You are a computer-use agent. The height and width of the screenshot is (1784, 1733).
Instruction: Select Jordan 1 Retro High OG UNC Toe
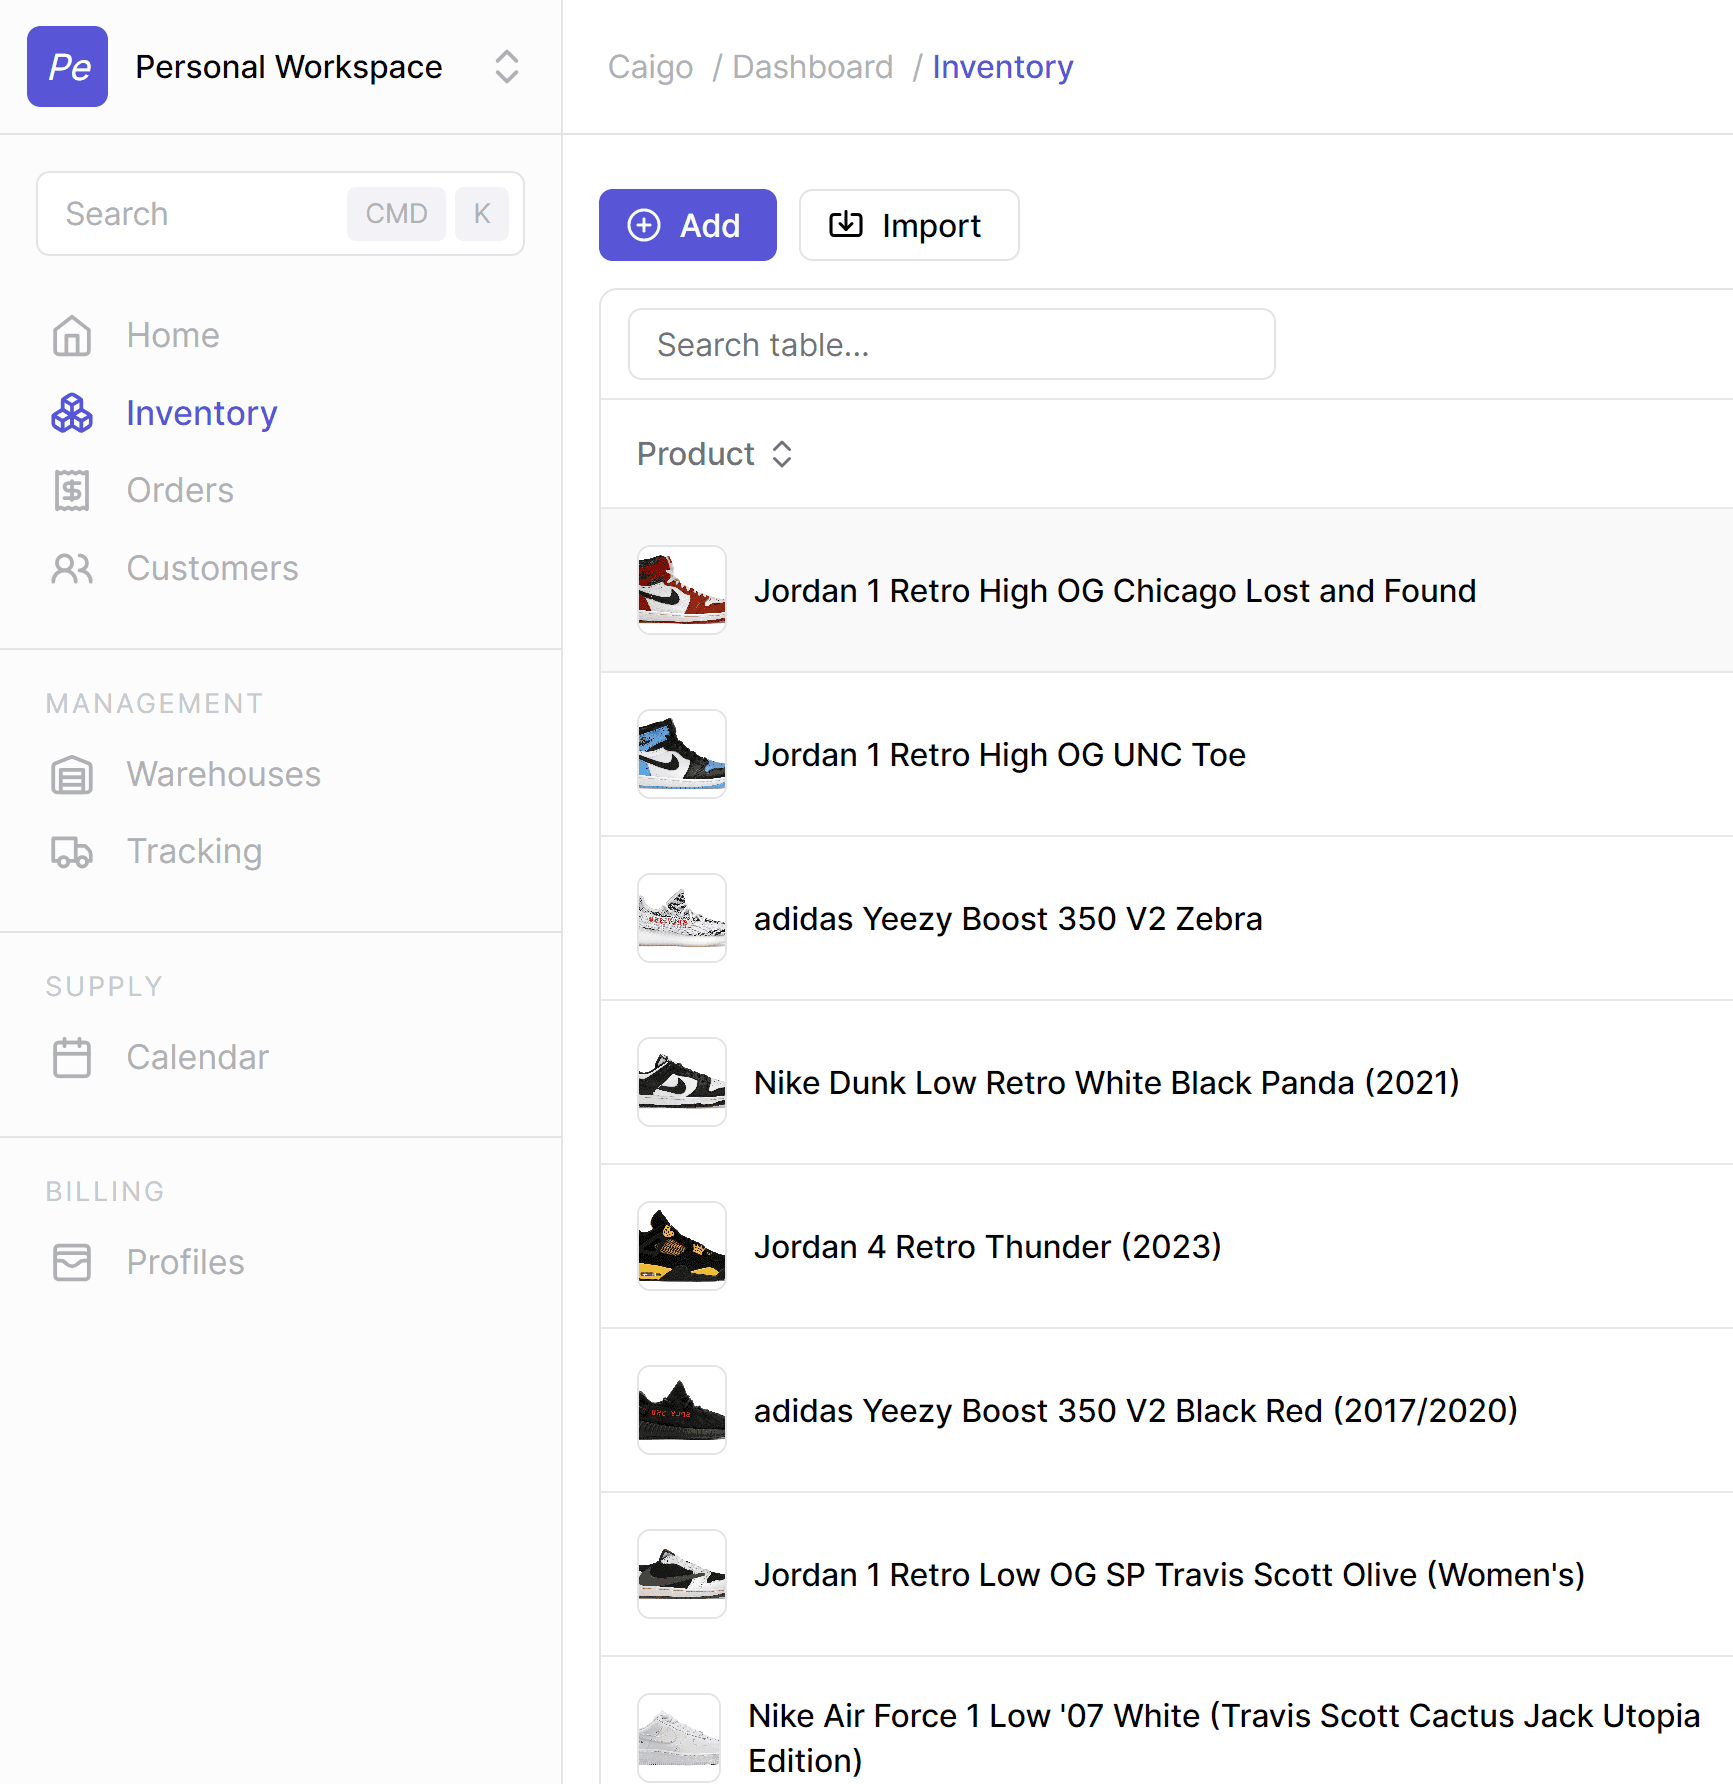(x=1000, y=755)
